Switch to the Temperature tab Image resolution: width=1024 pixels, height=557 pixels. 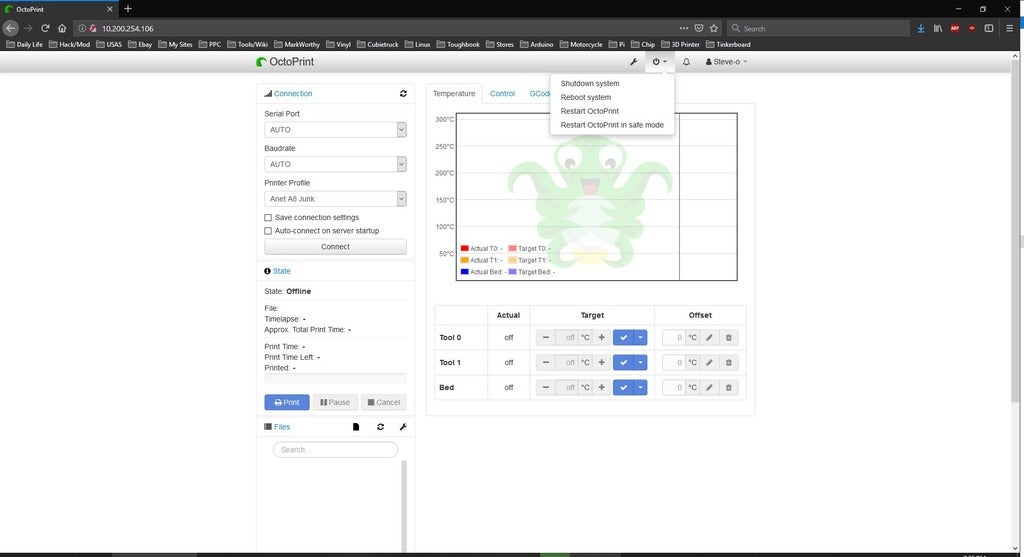pyautogui.click(x=454, y=94)
